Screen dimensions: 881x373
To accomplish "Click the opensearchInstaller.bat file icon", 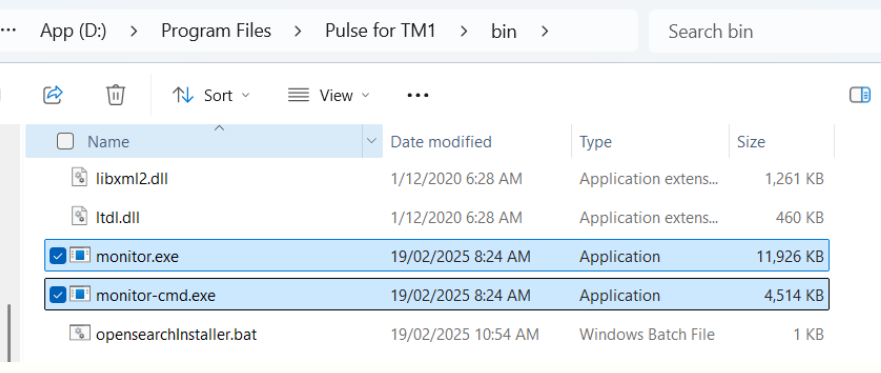I will pos(80,333).
